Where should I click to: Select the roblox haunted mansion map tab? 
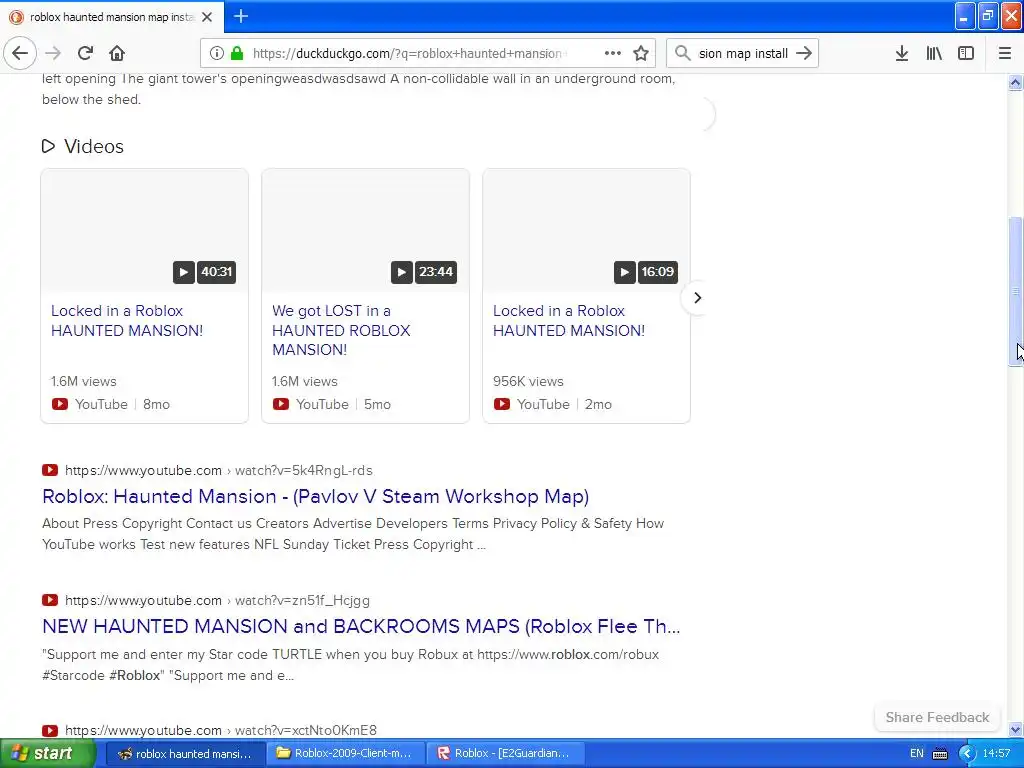tap(112, 17)
